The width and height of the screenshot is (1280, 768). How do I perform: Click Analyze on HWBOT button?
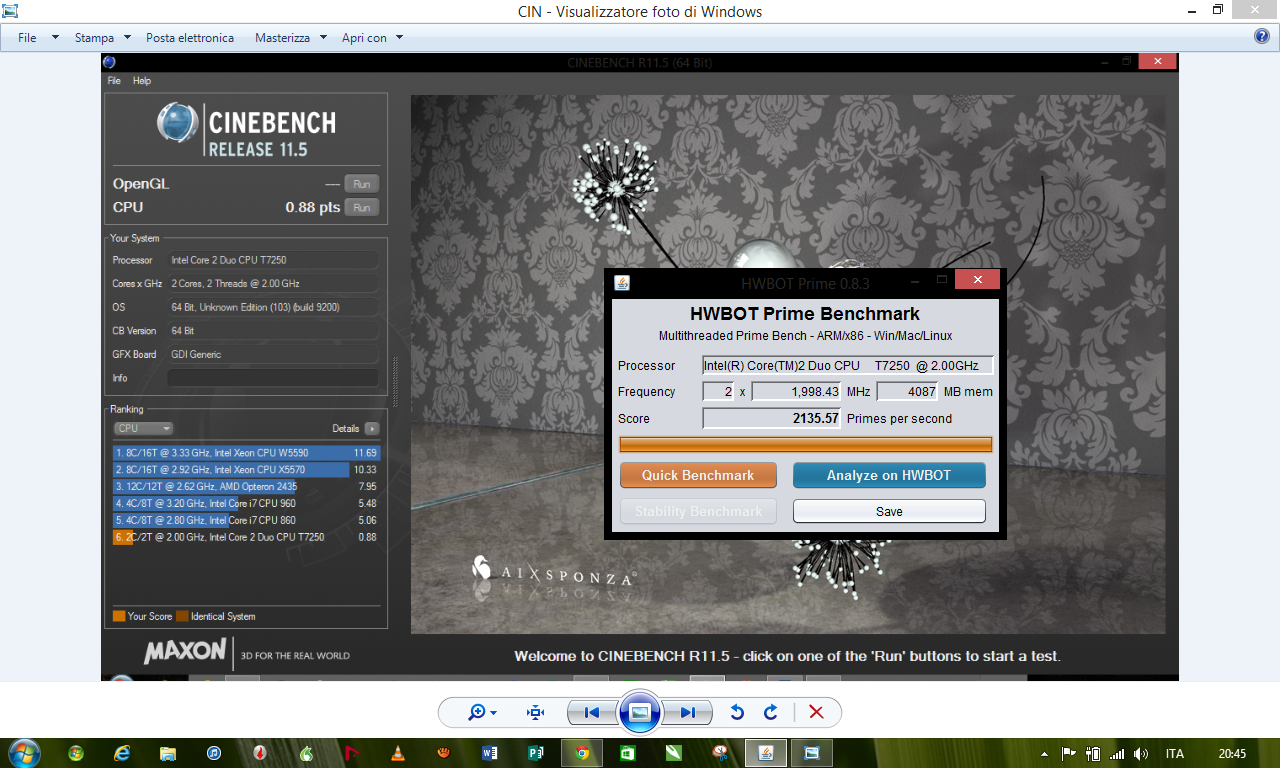[889, 475]
